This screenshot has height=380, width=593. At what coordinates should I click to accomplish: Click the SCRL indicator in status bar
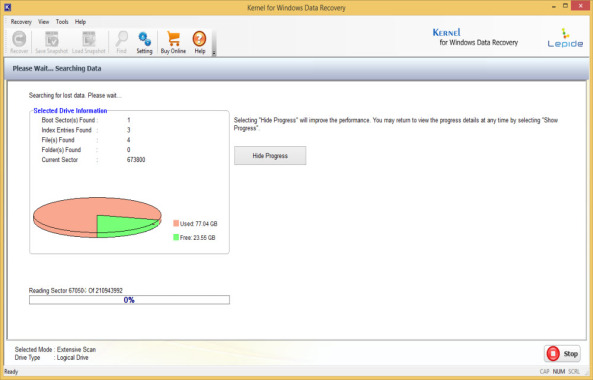(x=574, y=372)
